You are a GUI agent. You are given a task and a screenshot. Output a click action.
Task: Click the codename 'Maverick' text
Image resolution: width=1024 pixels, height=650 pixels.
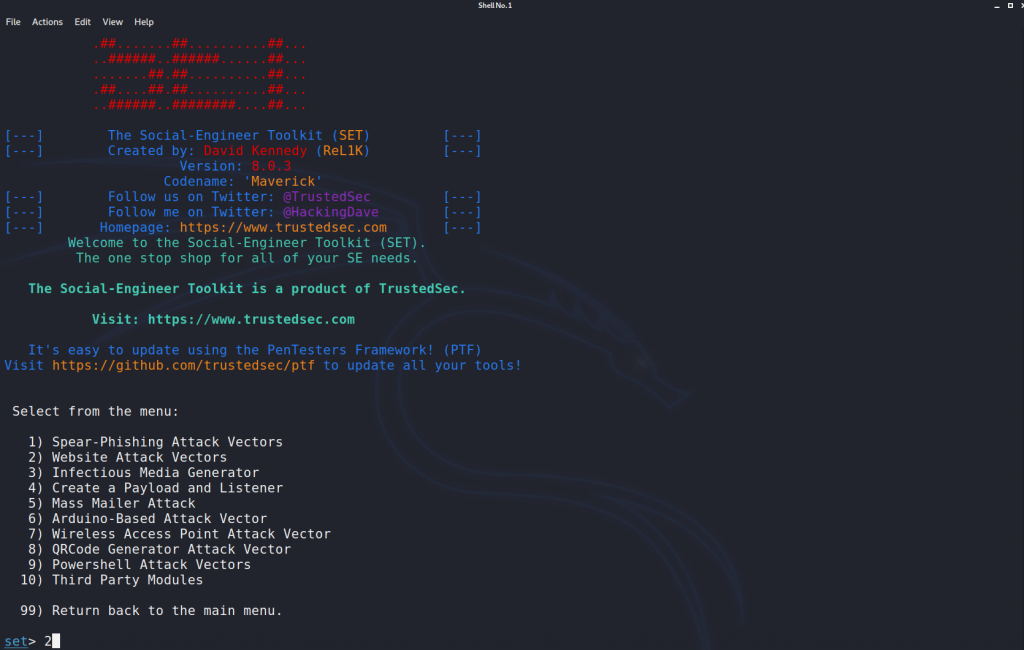tap(283, 182)
